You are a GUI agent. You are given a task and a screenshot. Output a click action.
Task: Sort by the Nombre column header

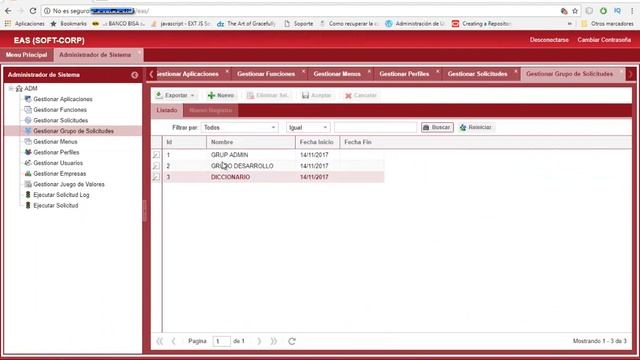251,142
